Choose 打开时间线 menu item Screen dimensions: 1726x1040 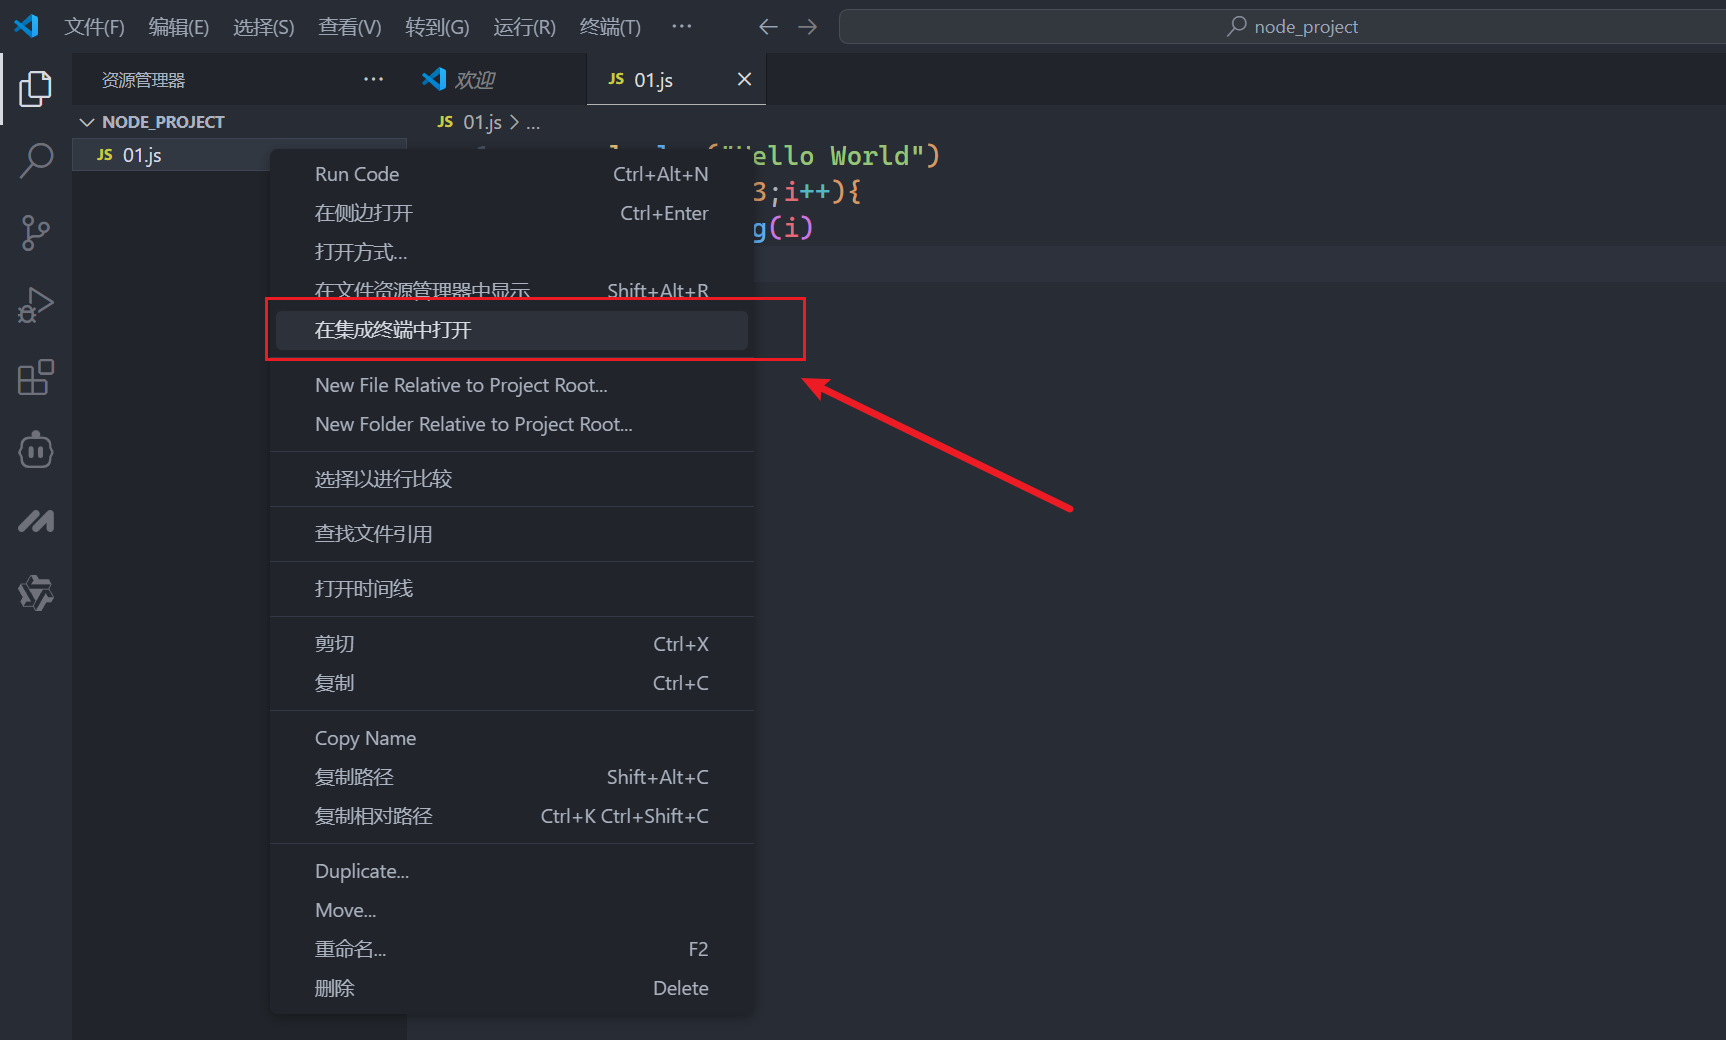coord(511,589)
